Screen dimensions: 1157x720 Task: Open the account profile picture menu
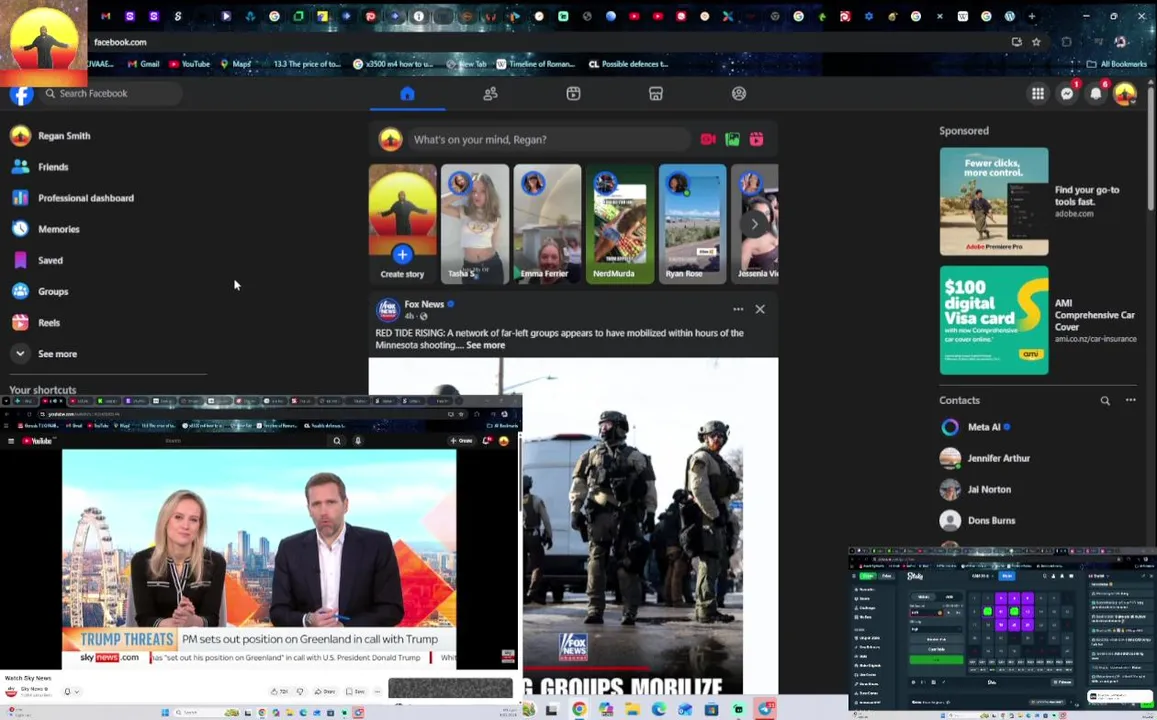tap(1125, 94)
